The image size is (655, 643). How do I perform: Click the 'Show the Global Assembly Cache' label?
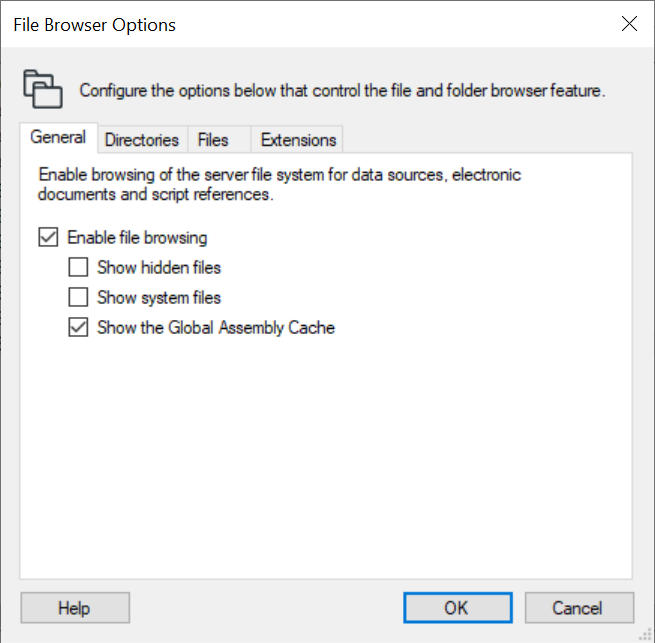216,327
